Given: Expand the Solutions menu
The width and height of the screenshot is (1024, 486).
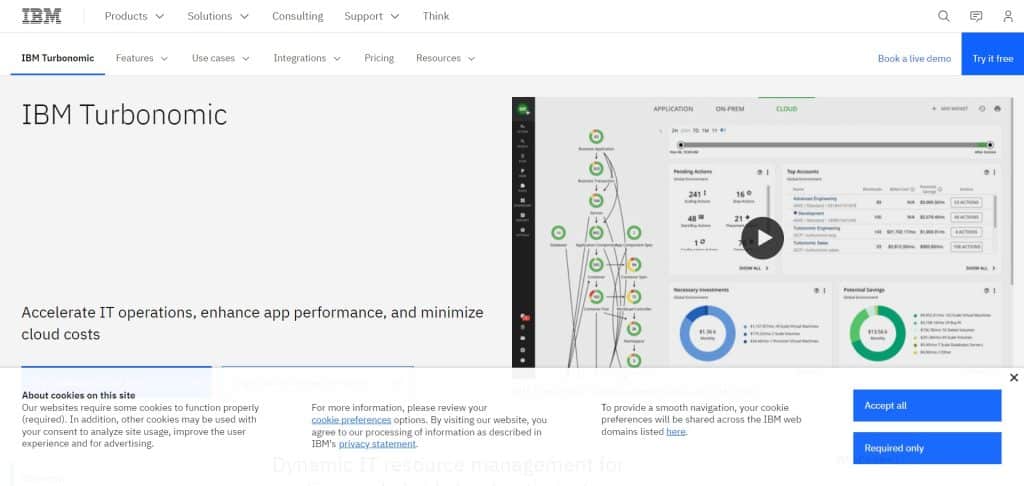Looking at the screenshot, I should tap(218, 16).
